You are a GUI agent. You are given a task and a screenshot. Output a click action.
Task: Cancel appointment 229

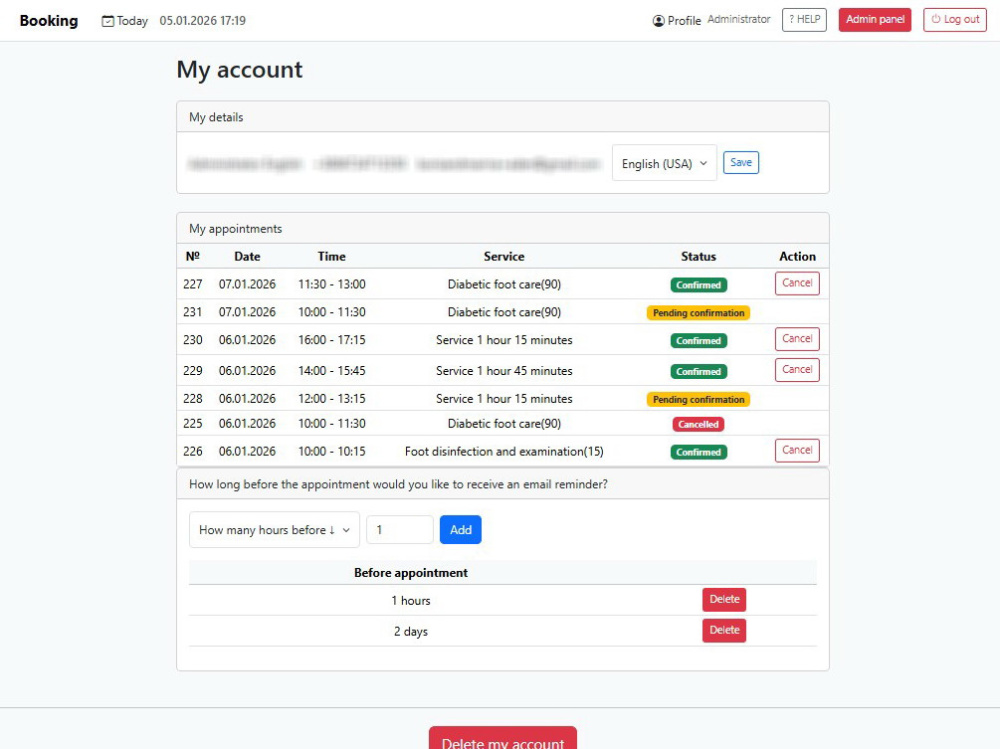pos(797,369)
